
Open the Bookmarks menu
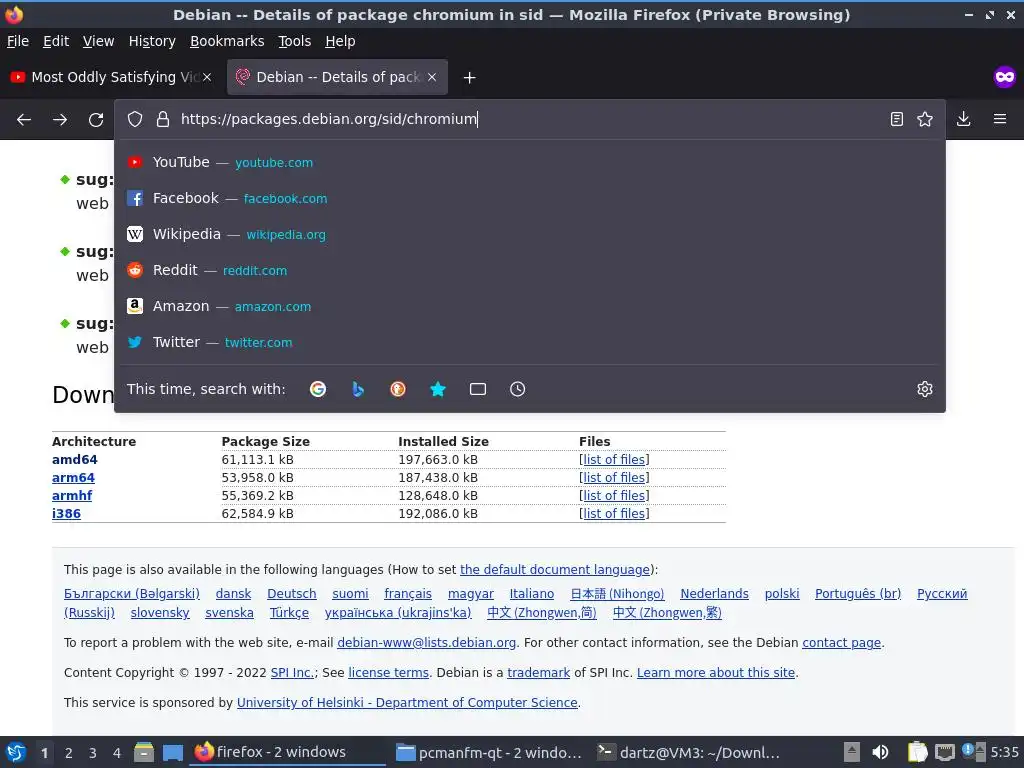click(227, 41)
